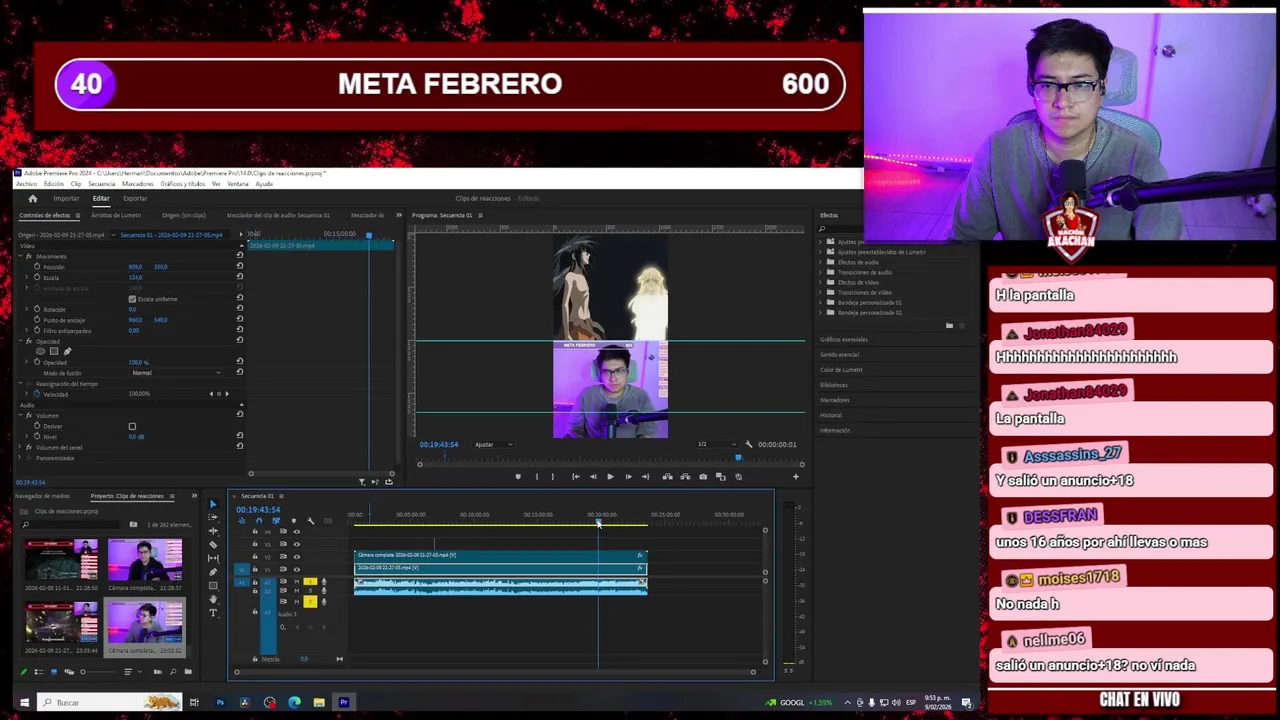Open Microsoft Edge from the taskbar
The width and height of the screenshot is (1280, 720).
[x=294, y=702]
